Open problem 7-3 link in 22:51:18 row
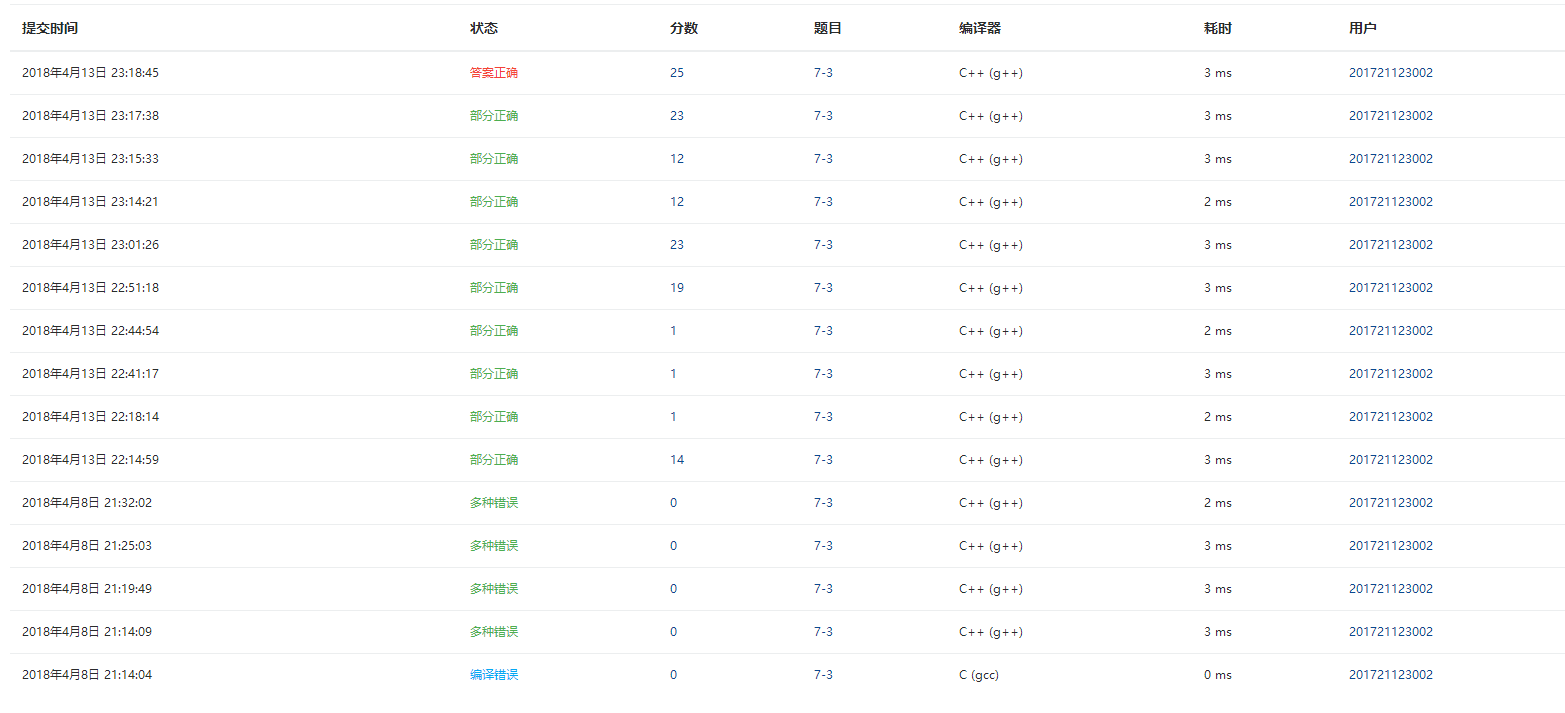The height and width of the screenshot is (713, 1565). [823, 288]
